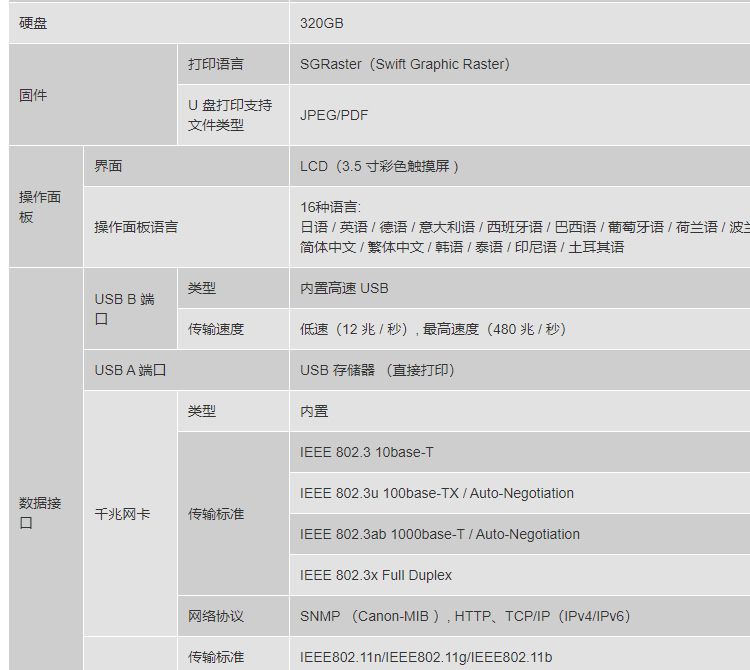Click the IEEE 802.3x Full Duplex entry
Viewport: 750px width, 670px height.
376,575
